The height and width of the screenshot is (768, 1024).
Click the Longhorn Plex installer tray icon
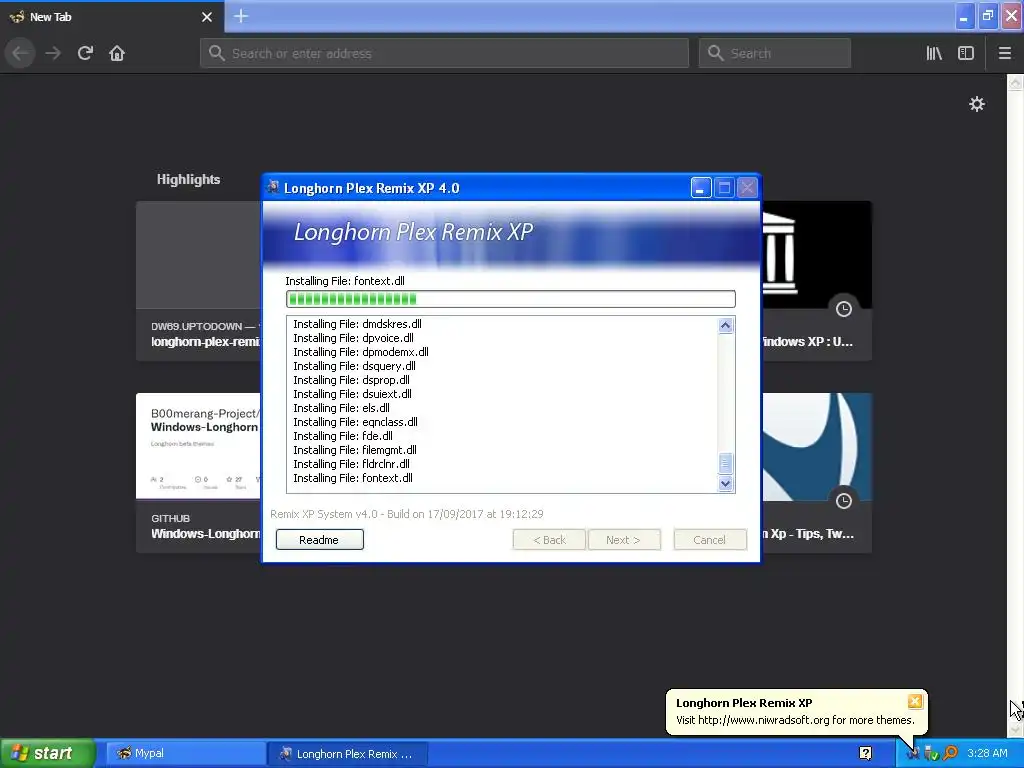913,754
